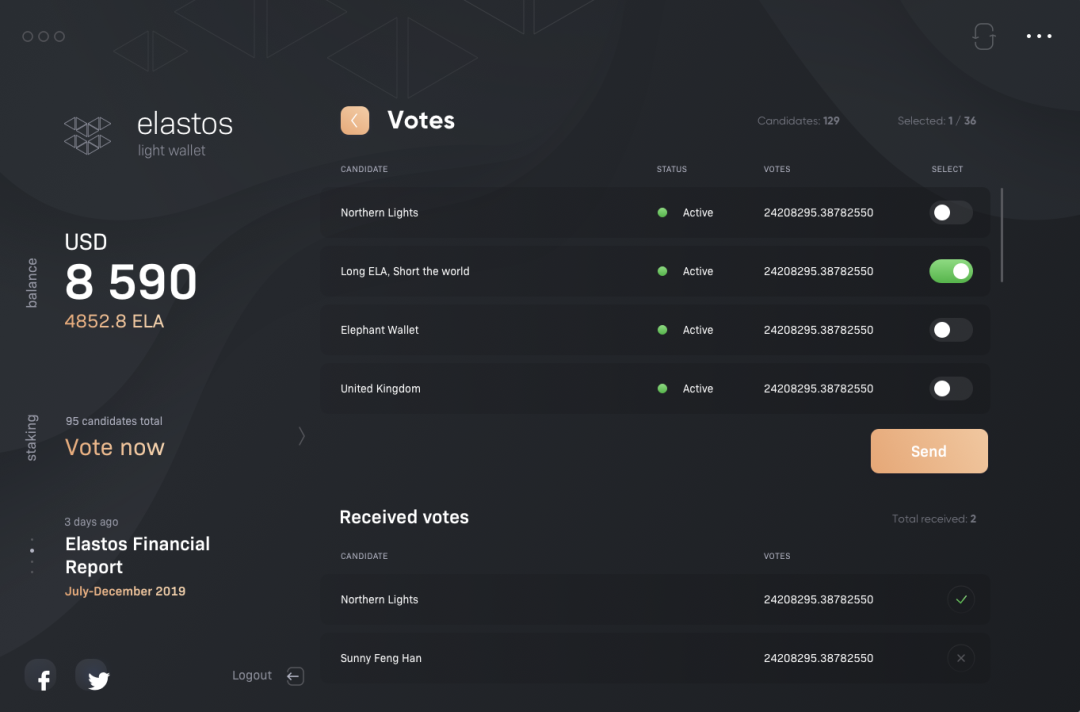Toggle the United Kingdom candidate selection
1080x712 pixels.
click(x=951, y=388)
